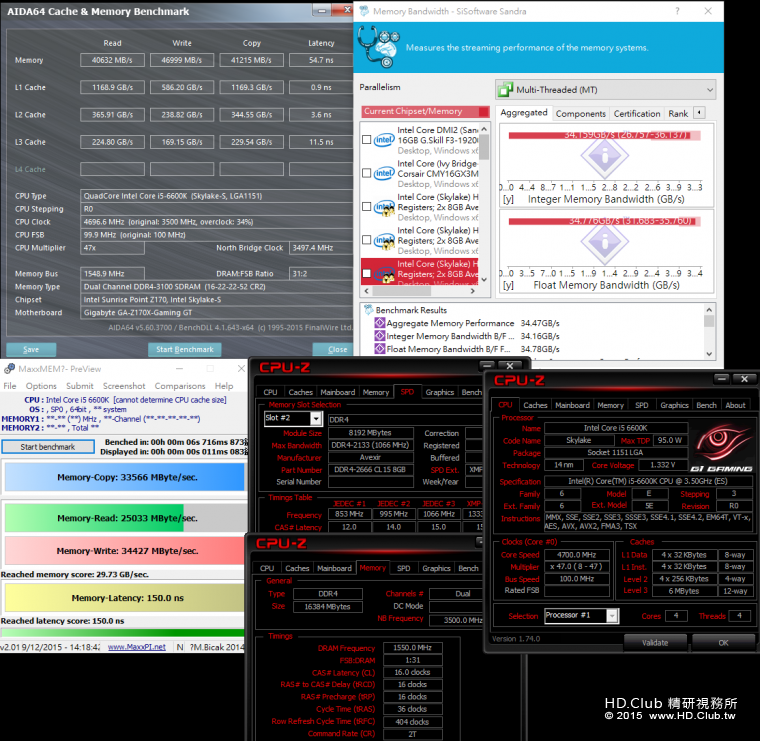760x741 pixels.
Task: Select the Aggregated tab in Sandra
Action: tap(523, 112)
